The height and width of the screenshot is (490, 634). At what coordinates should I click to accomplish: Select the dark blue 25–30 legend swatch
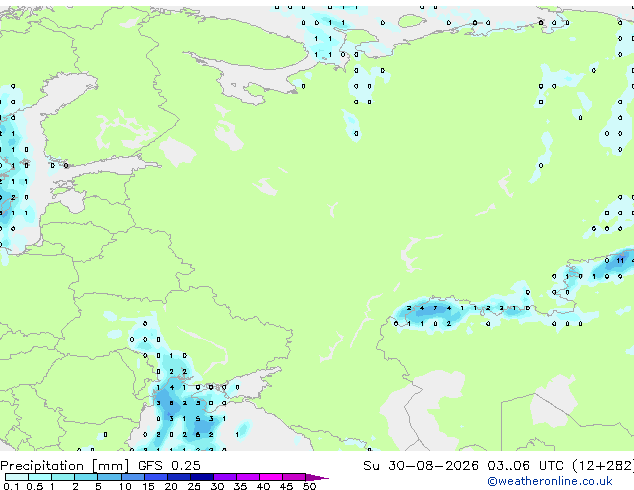pyautogui.click(x=202, y=477)
